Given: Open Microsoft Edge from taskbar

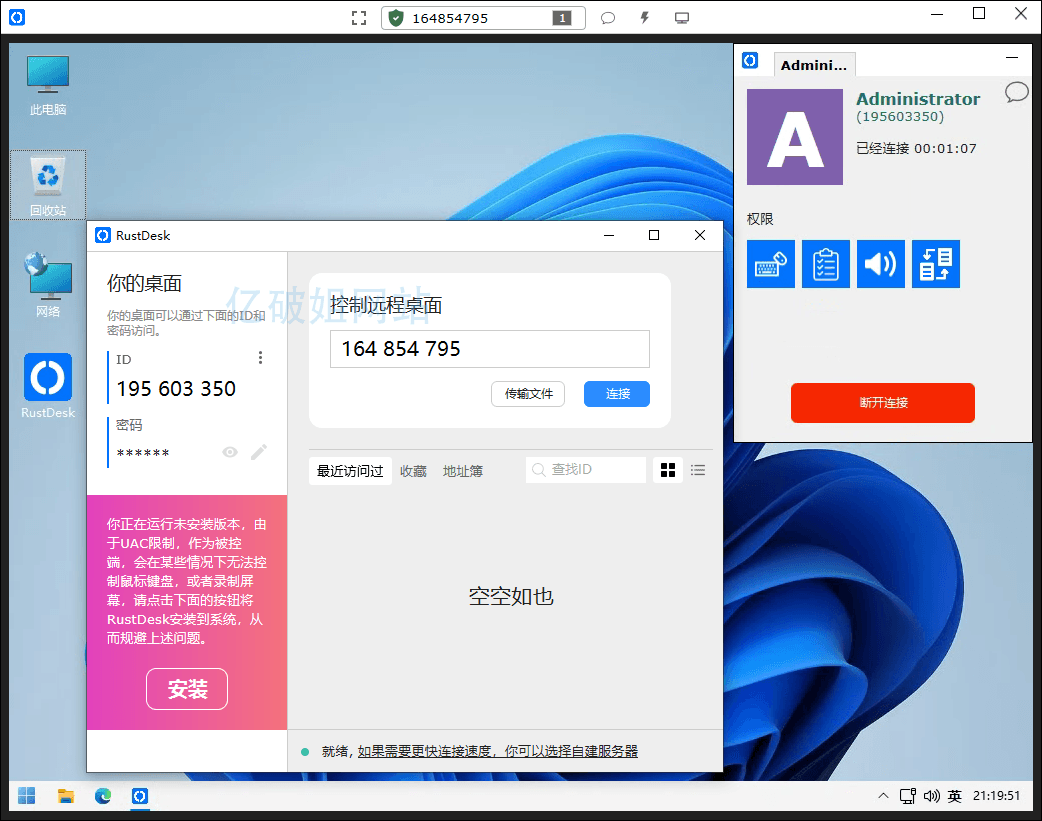Looking at the screenshot, I should click(x=103, y=796).
